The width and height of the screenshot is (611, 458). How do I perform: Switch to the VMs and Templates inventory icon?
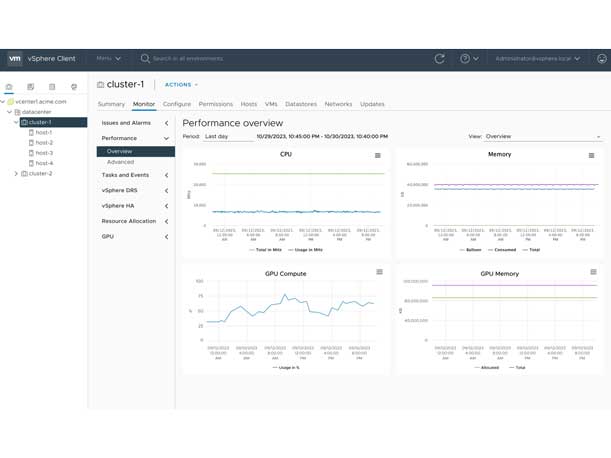[x=31, y=88]
